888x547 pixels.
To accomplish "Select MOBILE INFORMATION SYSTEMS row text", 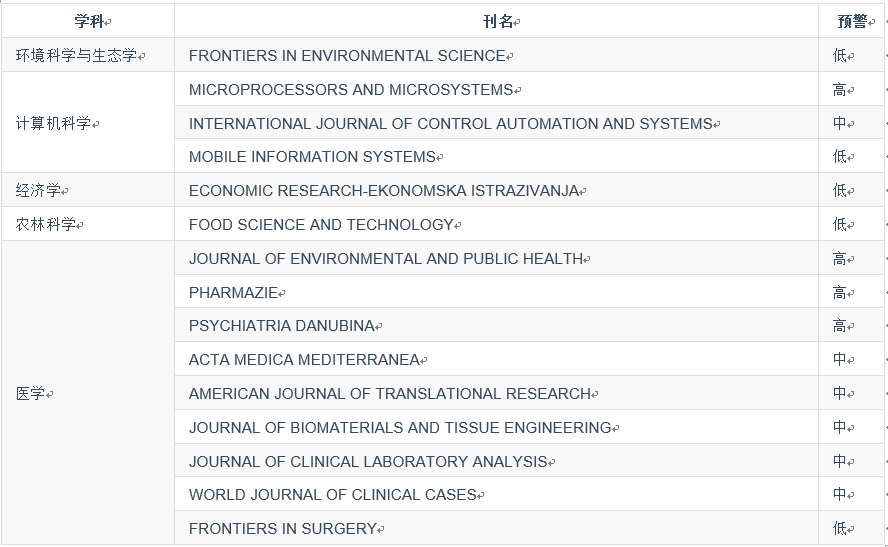I will tap(312, 157).
